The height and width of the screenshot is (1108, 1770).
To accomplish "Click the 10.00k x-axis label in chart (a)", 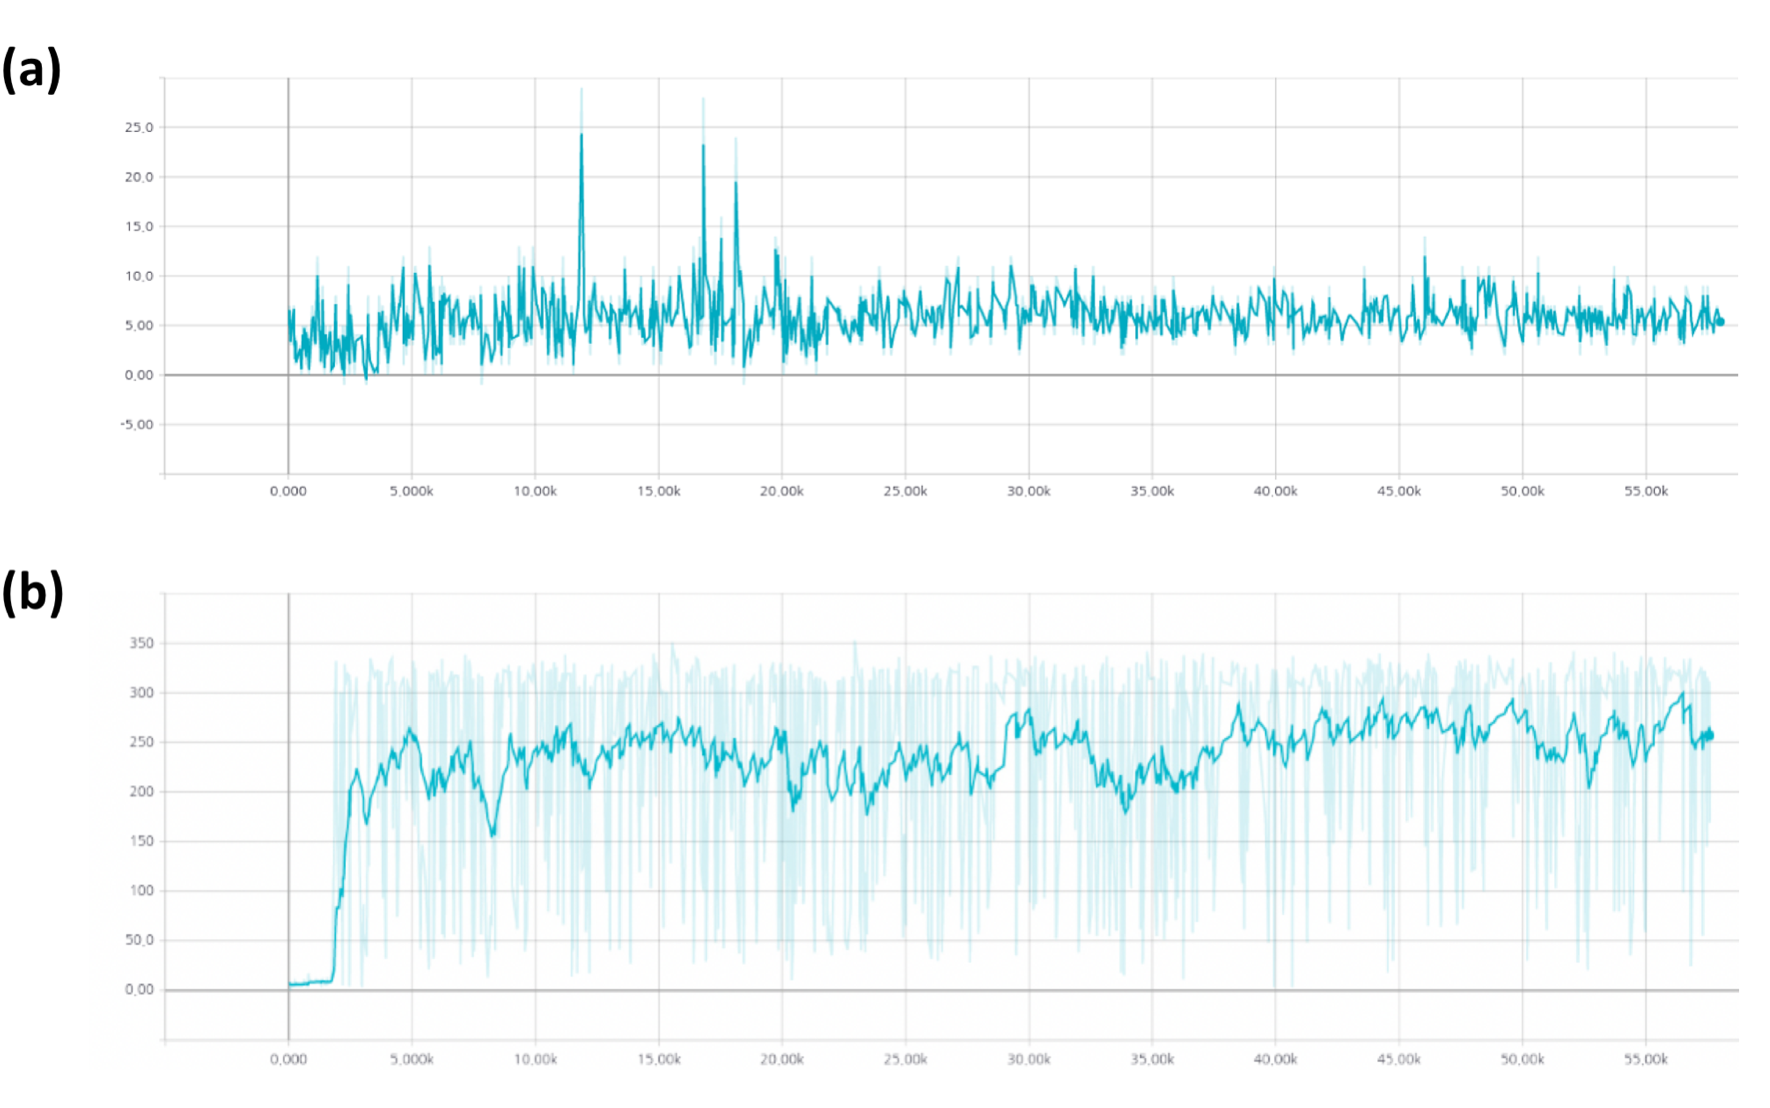I will coord(535,491).
